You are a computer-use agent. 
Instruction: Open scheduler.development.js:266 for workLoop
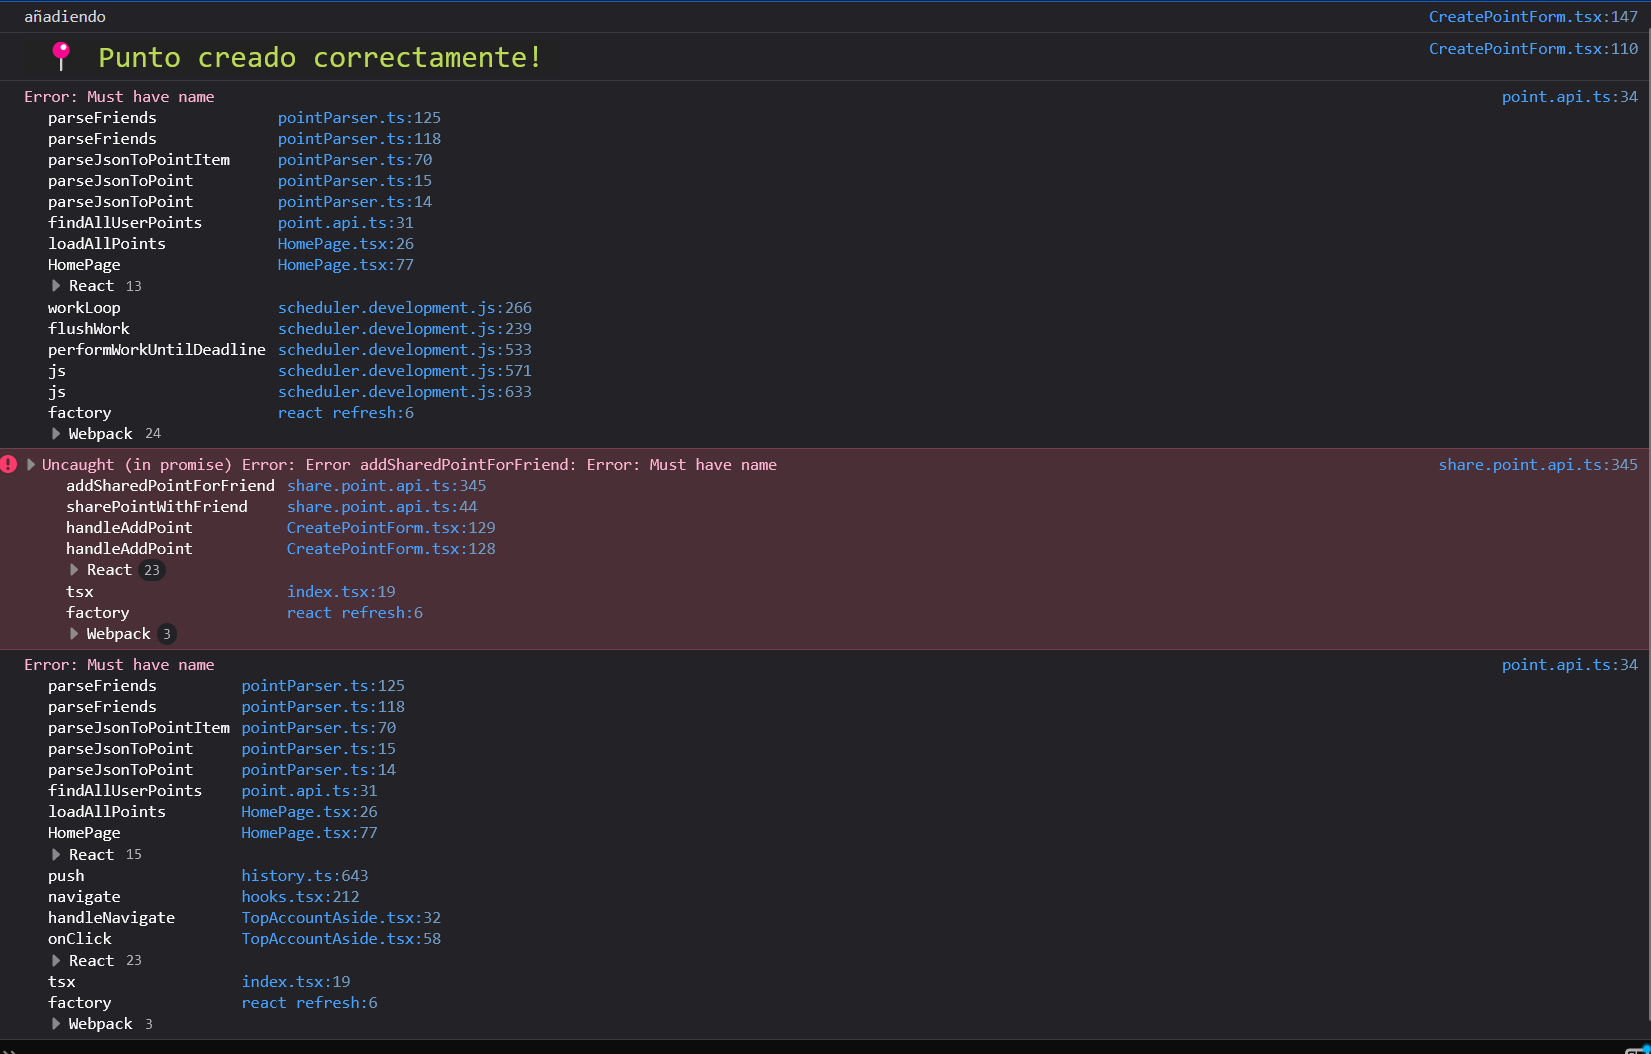coord(405,307)
